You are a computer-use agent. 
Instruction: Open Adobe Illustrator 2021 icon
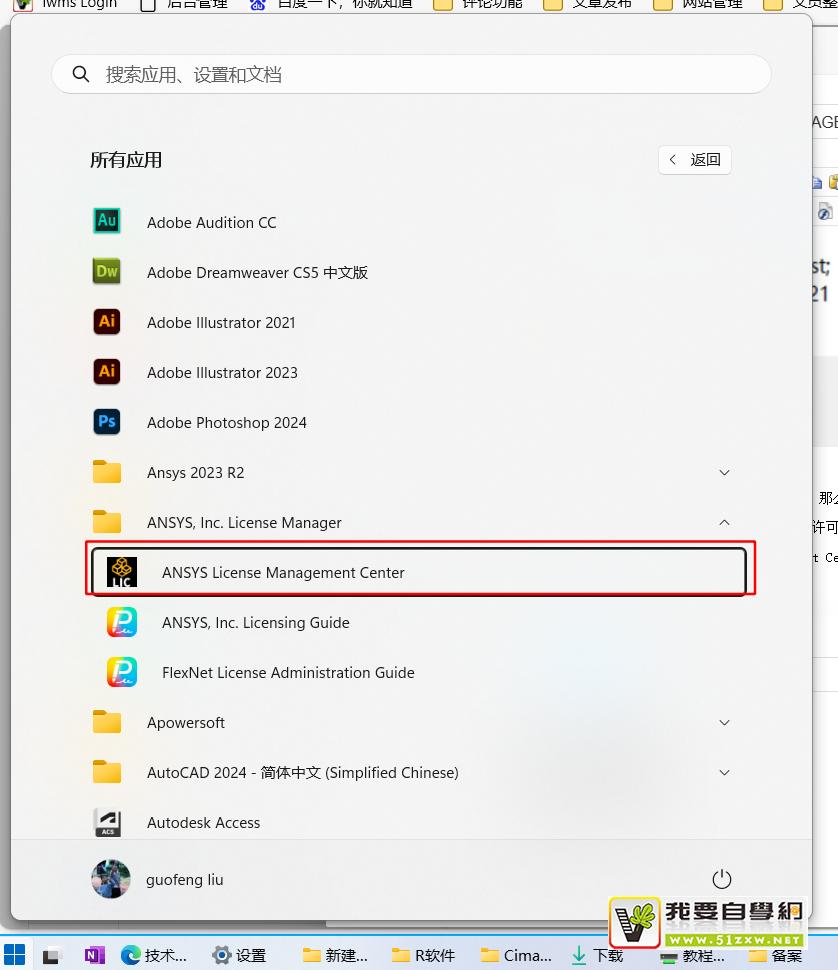point(107,322)
